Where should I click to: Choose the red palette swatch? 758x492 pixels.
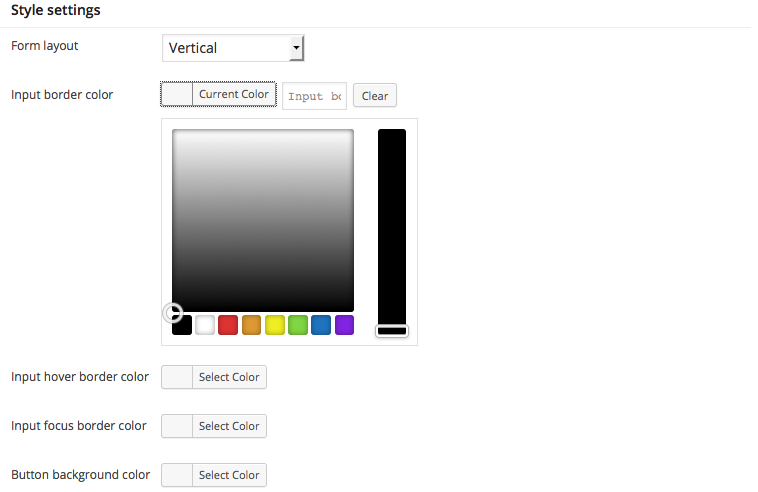point(228,325)
